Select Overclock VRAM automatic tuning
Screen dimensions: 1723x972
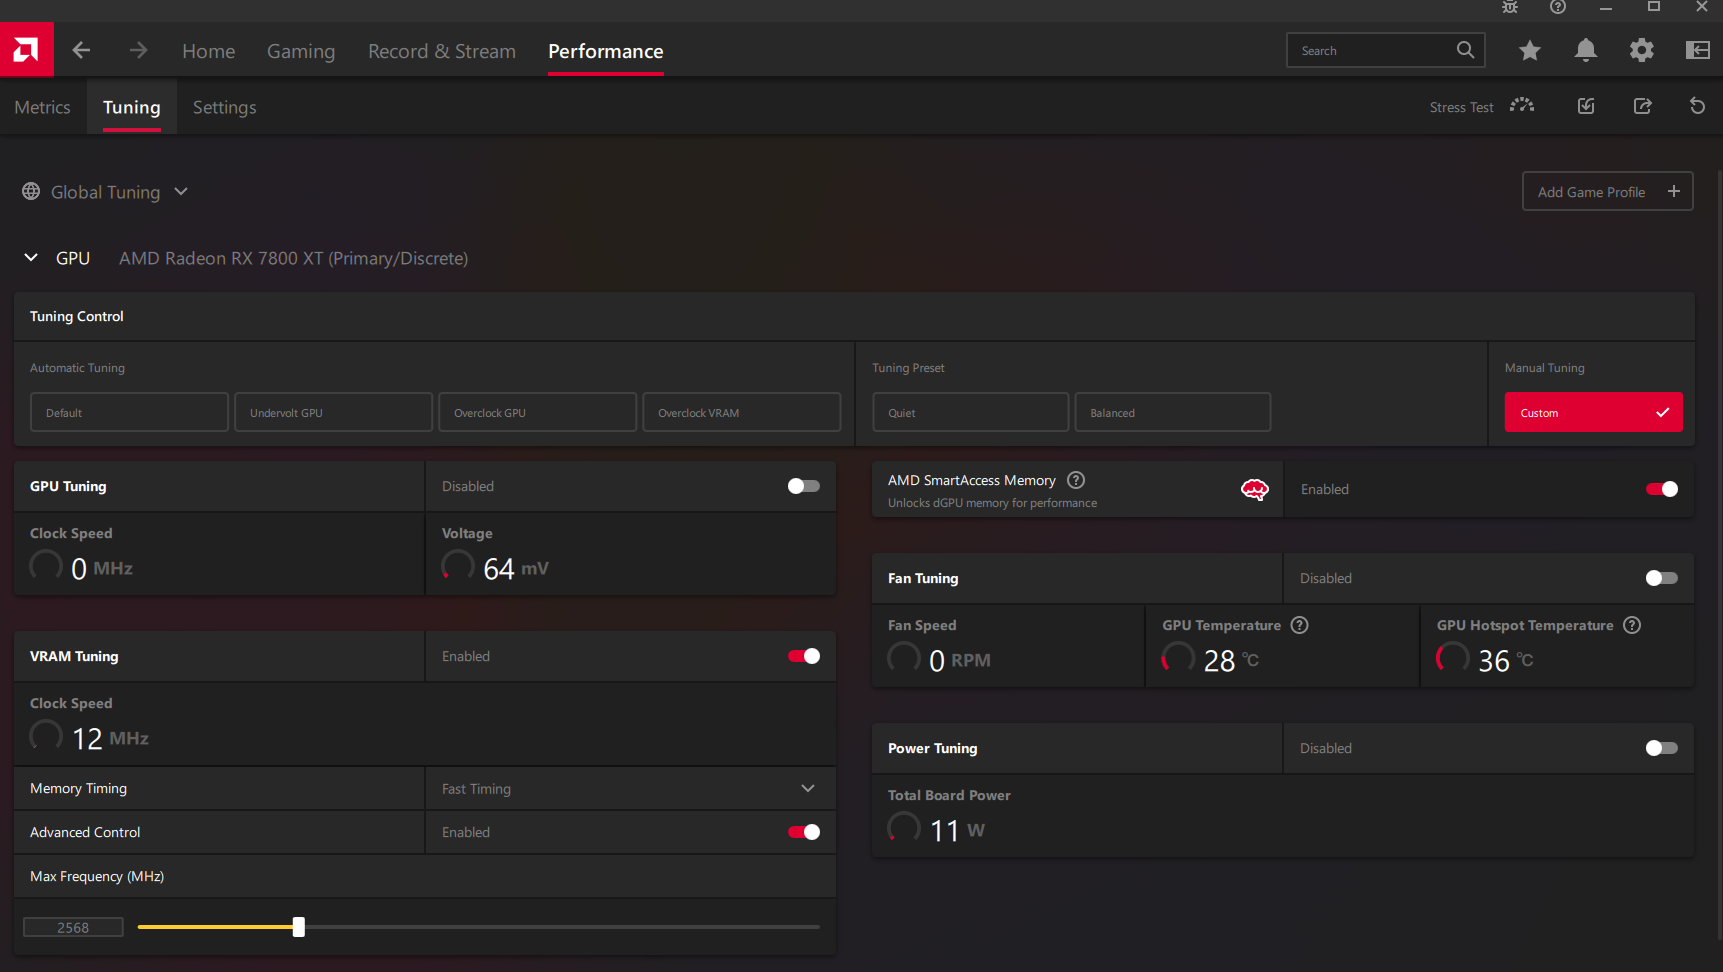(741, 412)
